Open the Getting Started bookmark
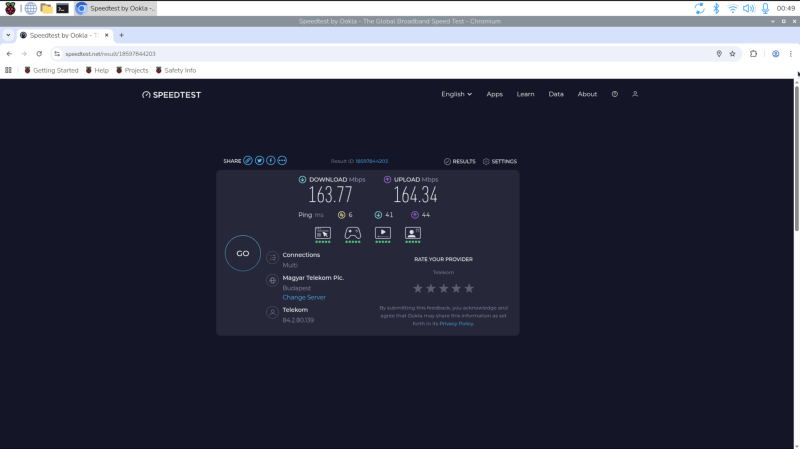 click(x=52, y=70)
